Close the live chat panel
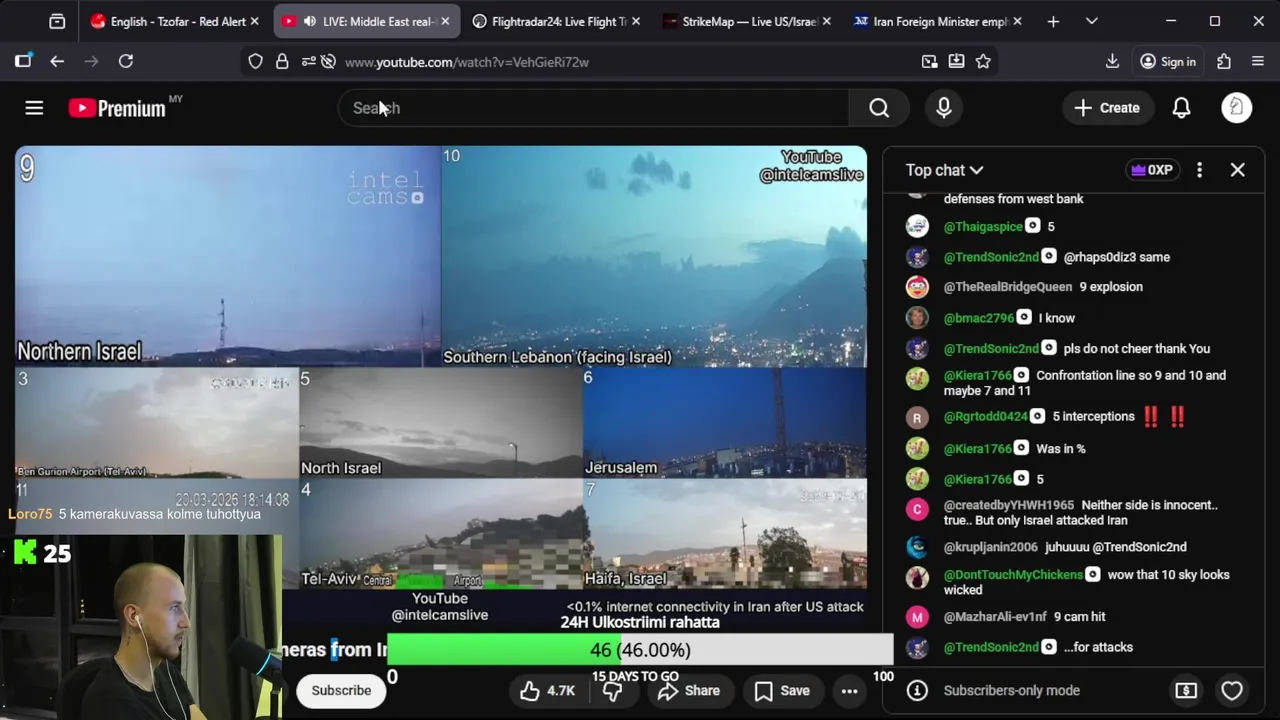This screenshot has width=1280, height=720. point(1237,170)
